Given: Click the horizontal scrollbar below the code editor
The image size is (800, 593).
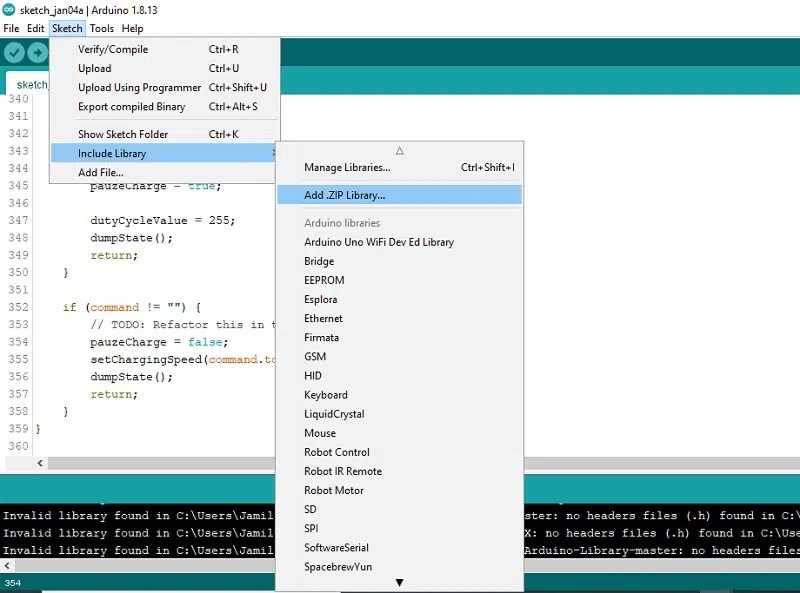Looking at the screenshot, I should [x=150, y=463].
